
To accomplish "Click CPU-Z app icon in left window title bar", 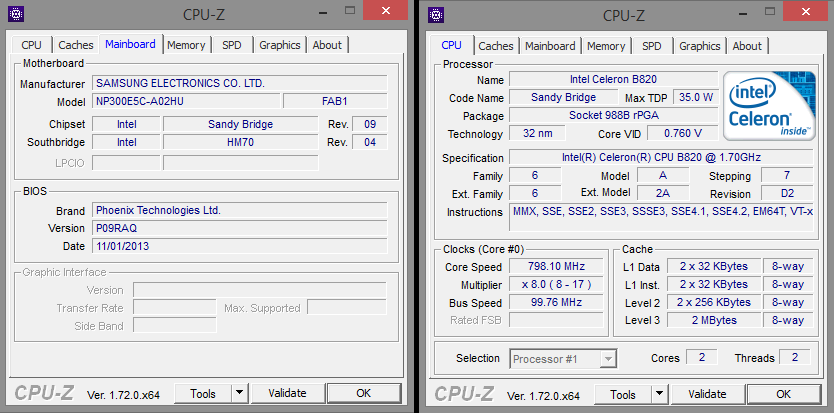I will coord(15,14).
